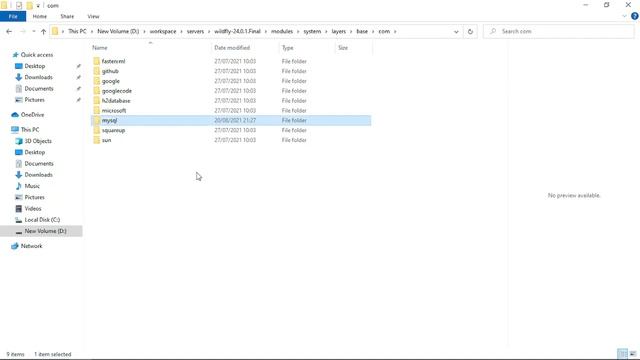The width and height of the screenshot is (640, 360).
Task: Switch to the Share ribbon tab
Action: pos(67,16)
